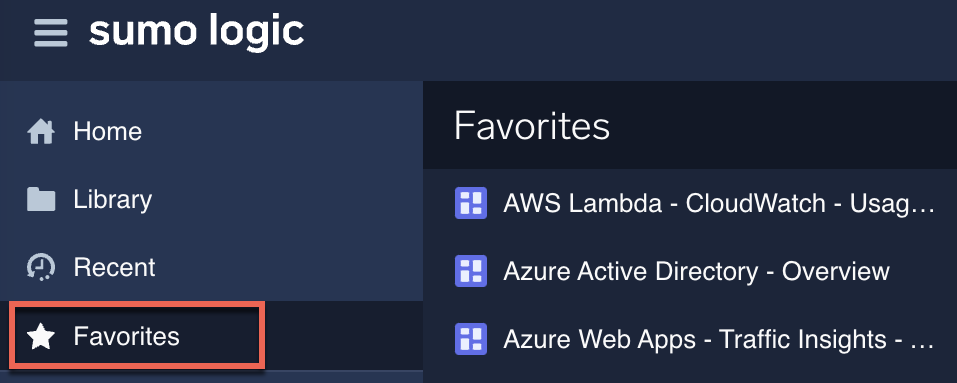
Task: Open Azure Web Apps - Traffic Insights
Action: tap(719, 339)
